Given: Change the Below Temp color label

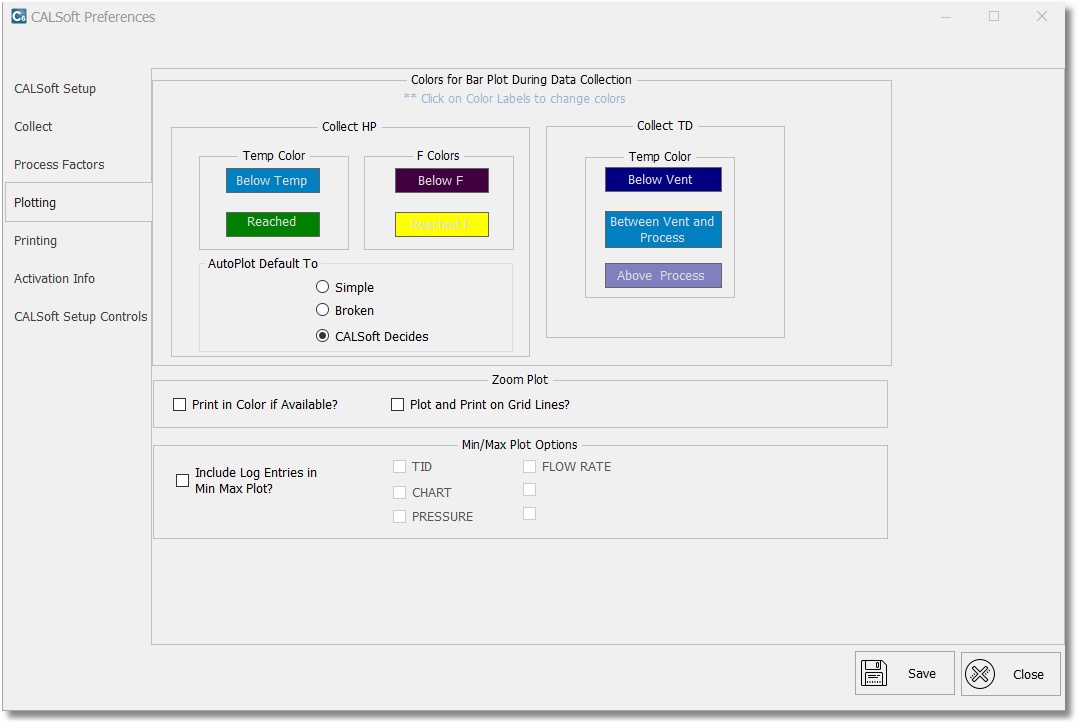Looking at the screenshot, I should pos(273,181).
